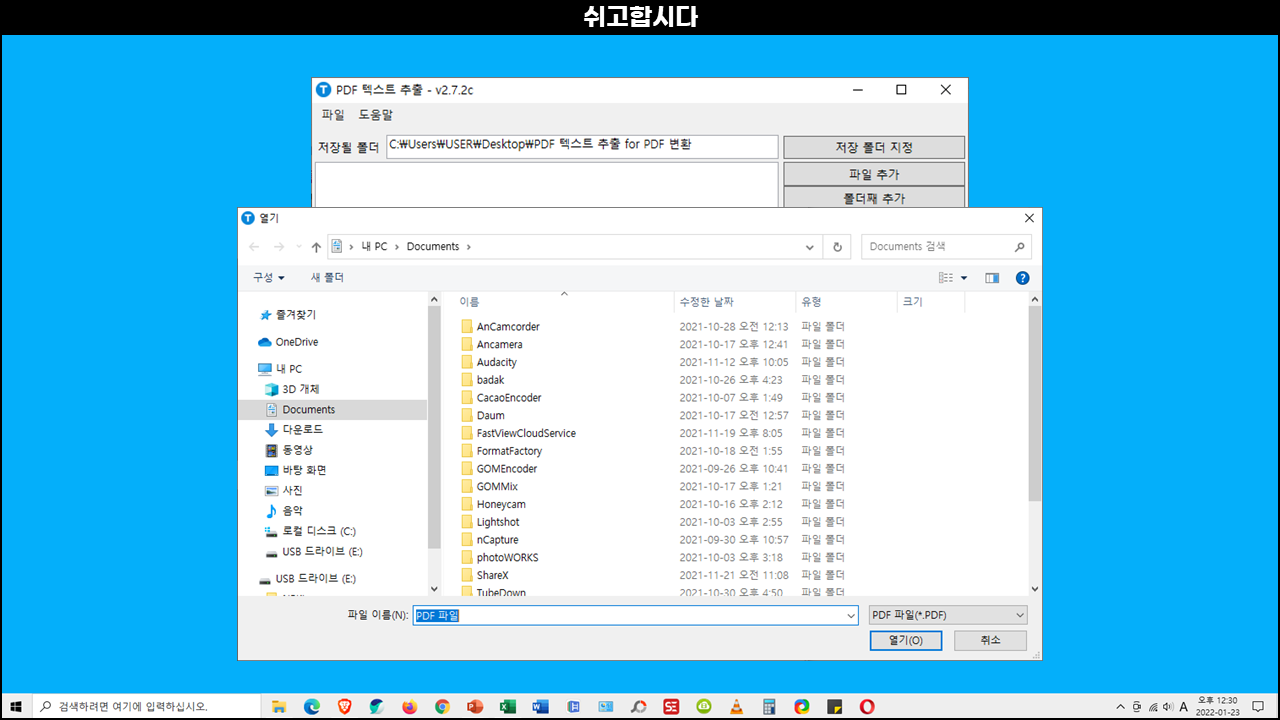Open Google Chrome from the taskbar
This screenshot has height=720, width=1280.
pos(442,706)
